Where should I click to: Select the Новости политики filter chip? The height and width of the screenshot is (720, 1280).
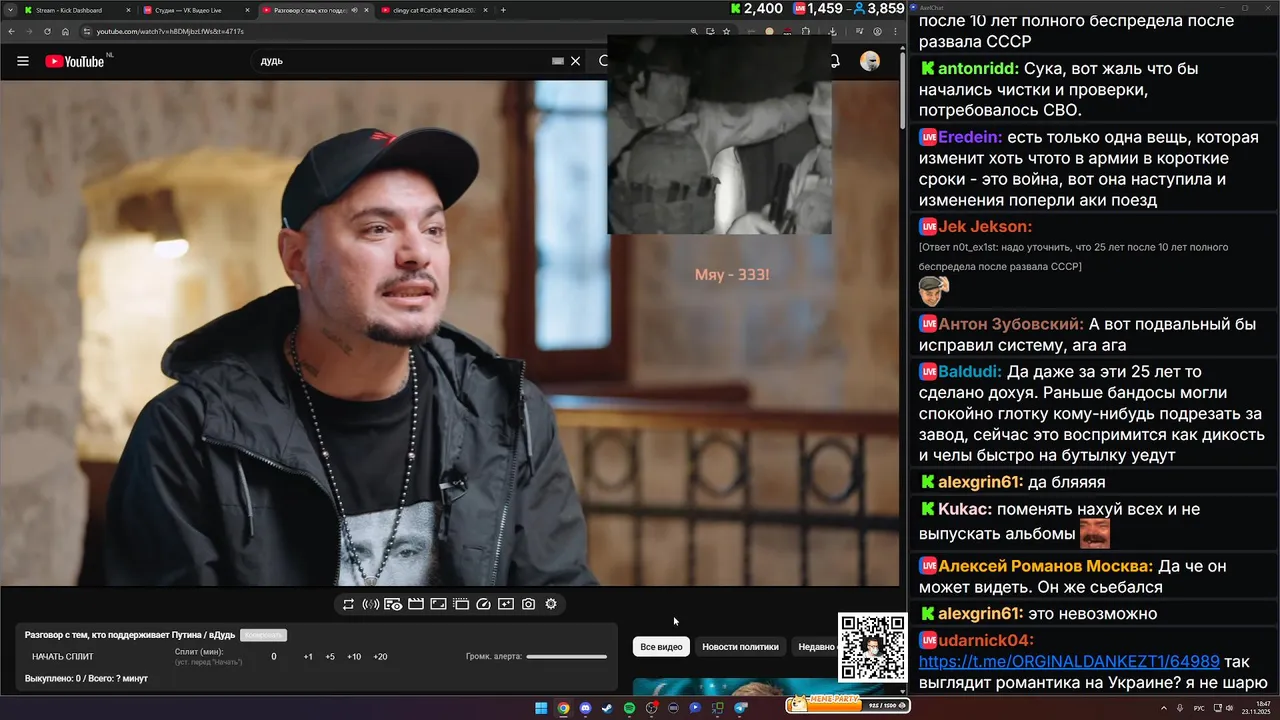click(740, 647)
